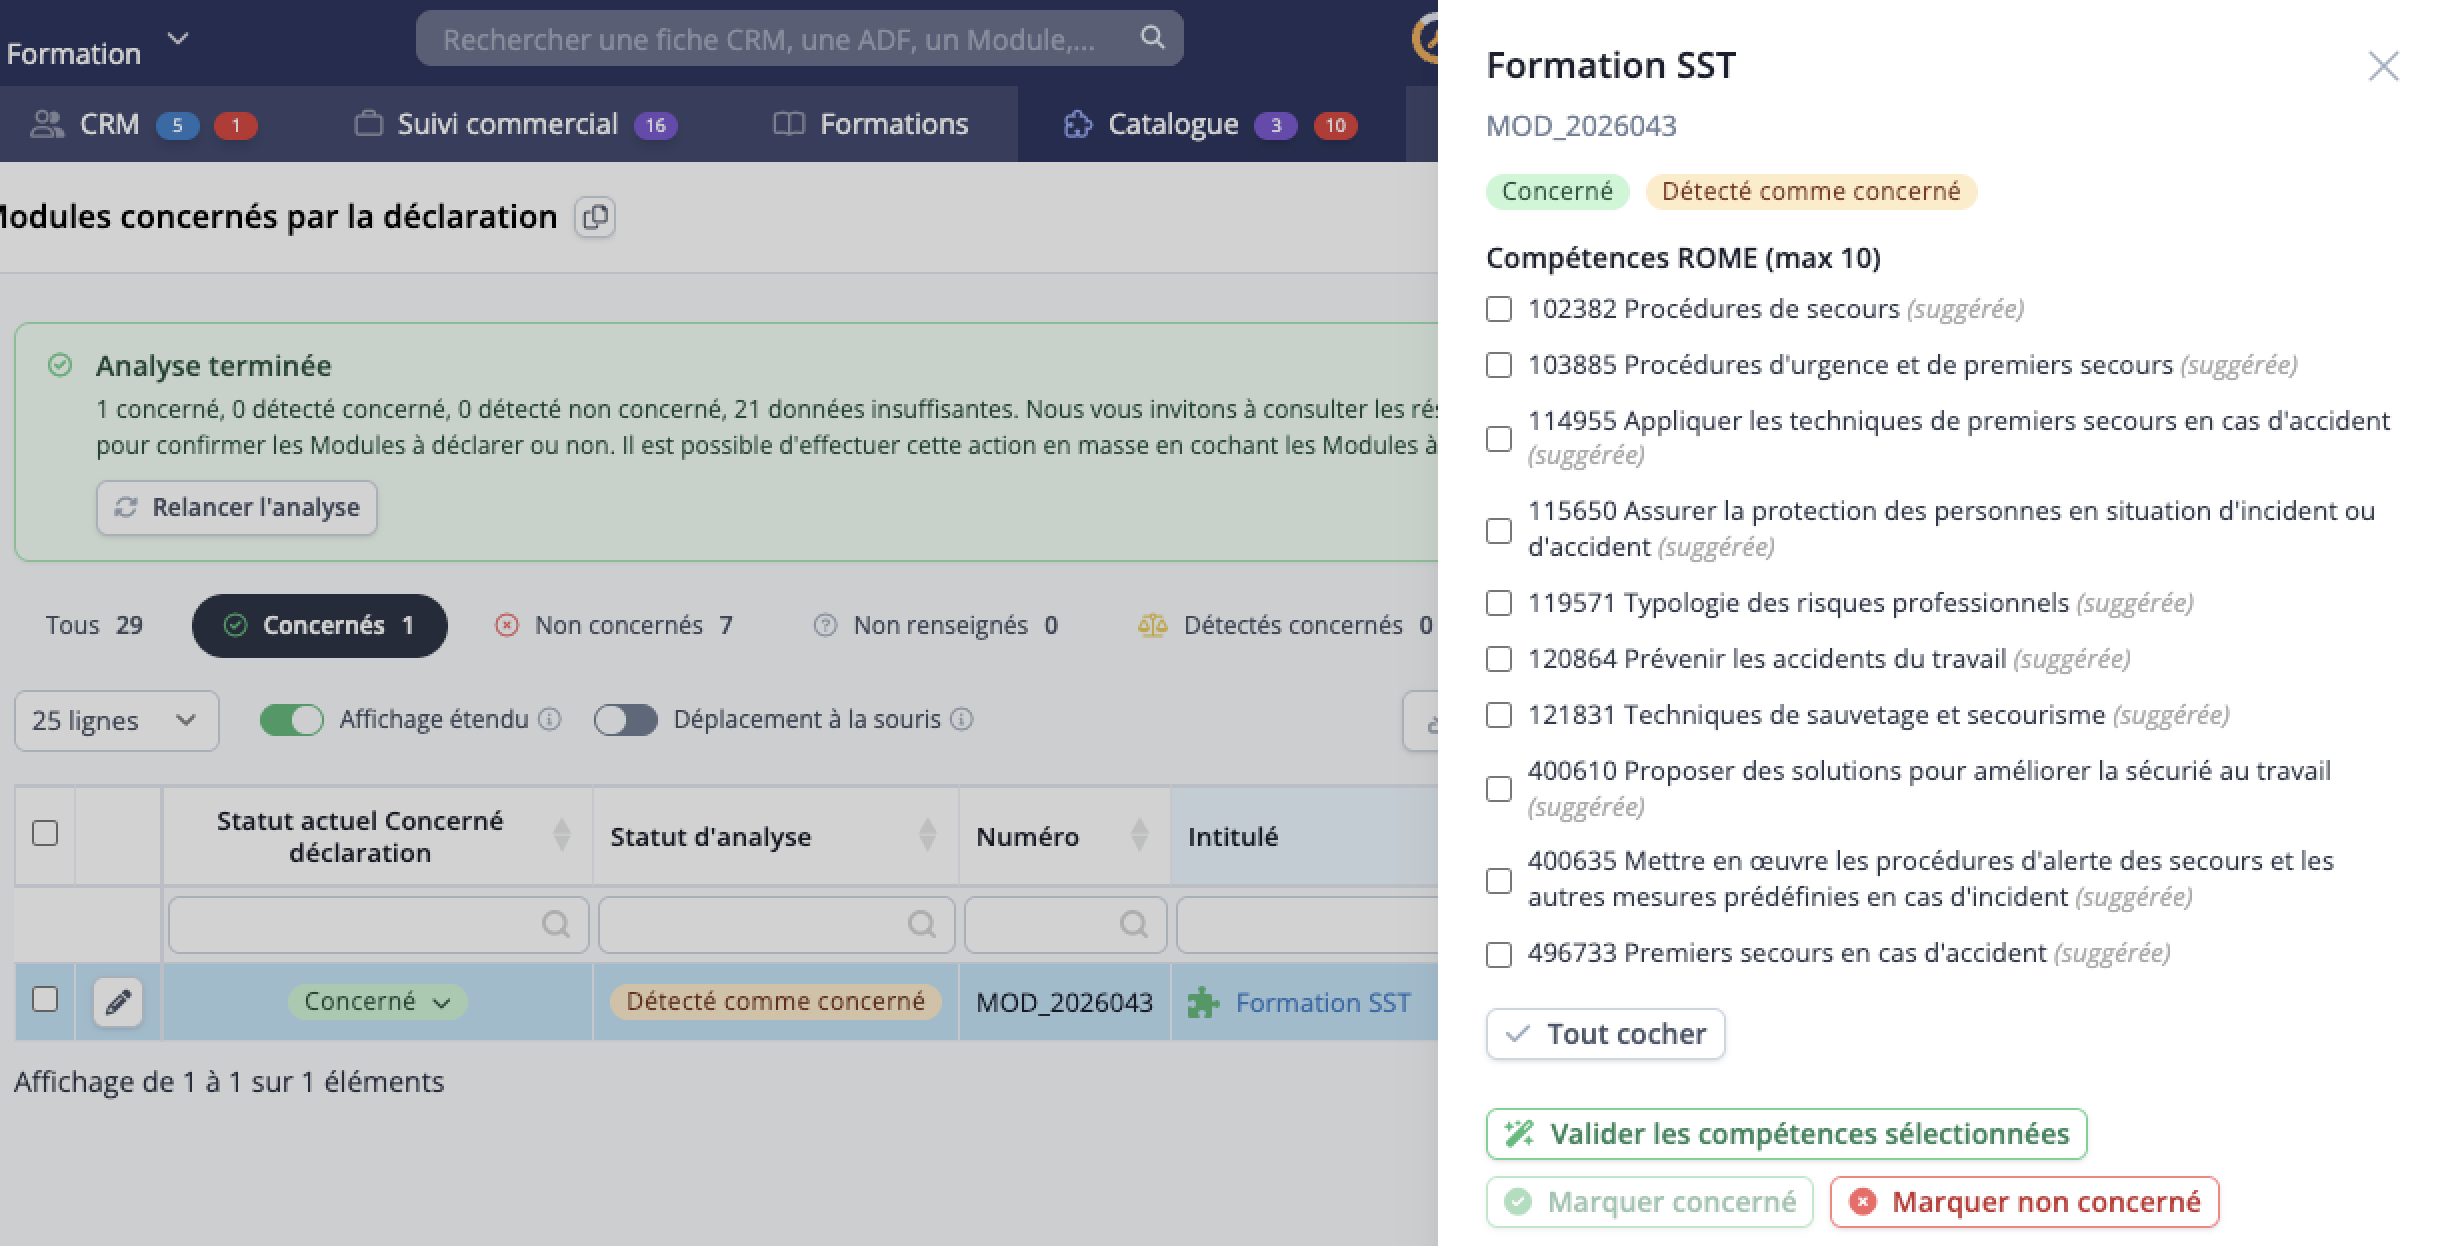Image resolution: width=2446 pixels, height=1246 pixels.
Task: Sort by Statut actuel Concerné déclaration arrows
Action: tap(562, 835)
